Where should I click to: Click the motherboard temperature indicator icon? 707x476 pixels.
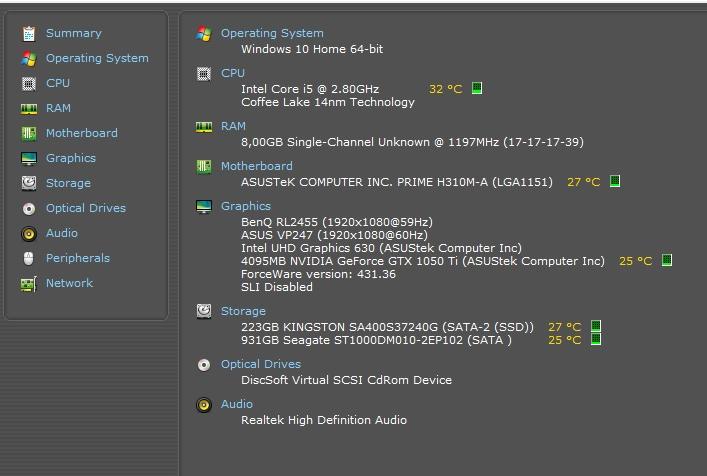point(615,181)
